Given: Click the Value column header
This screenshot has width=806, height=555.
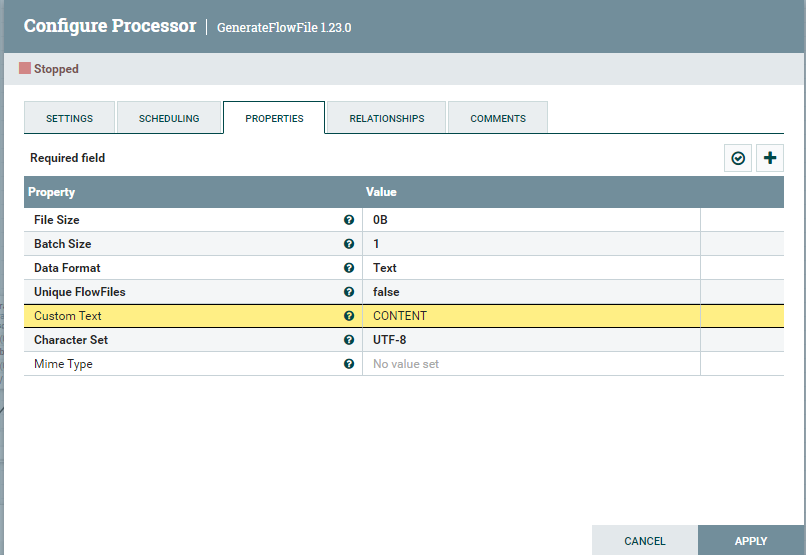Looking at the screenshot, I should click(x=381, y=192).
